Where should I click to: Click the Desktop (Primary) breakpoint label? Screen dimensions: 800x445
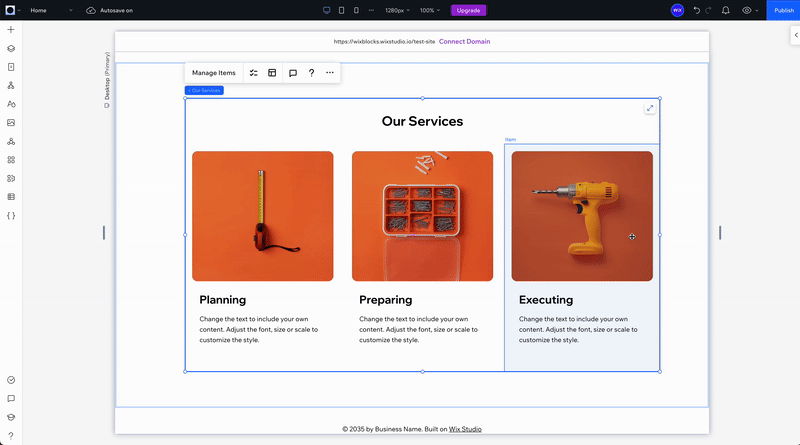point(107,80)
